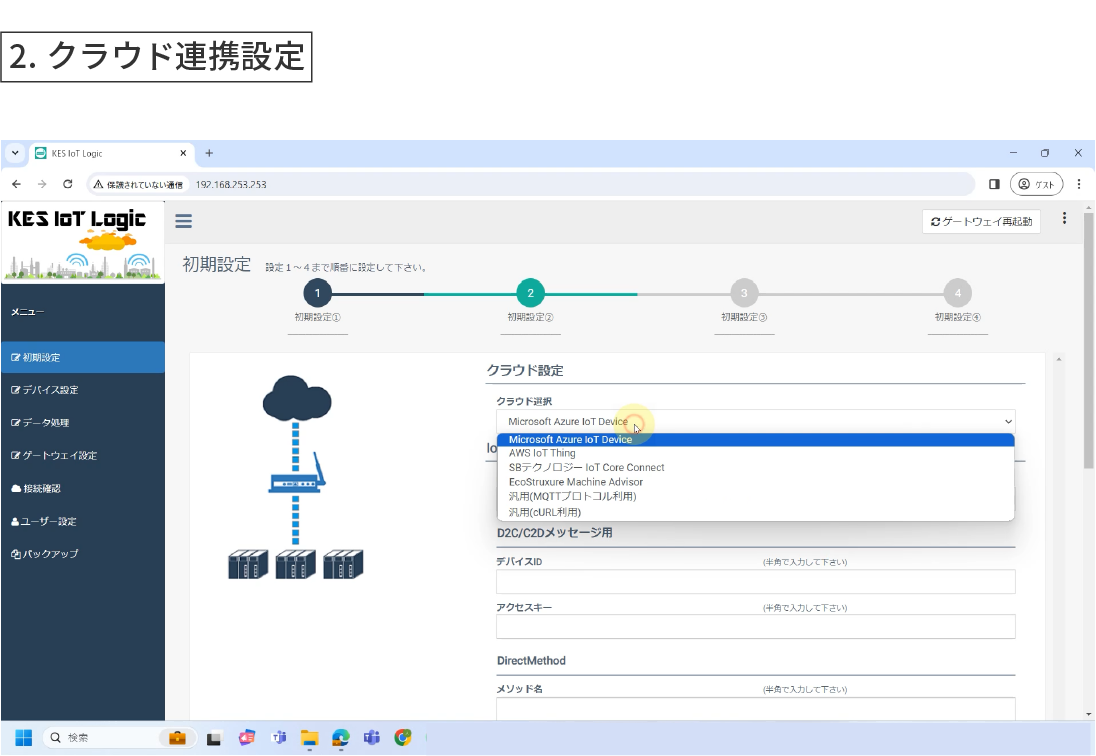
Task: Click the address bar URL 192.168.253.253
Action: pos(231,185)
